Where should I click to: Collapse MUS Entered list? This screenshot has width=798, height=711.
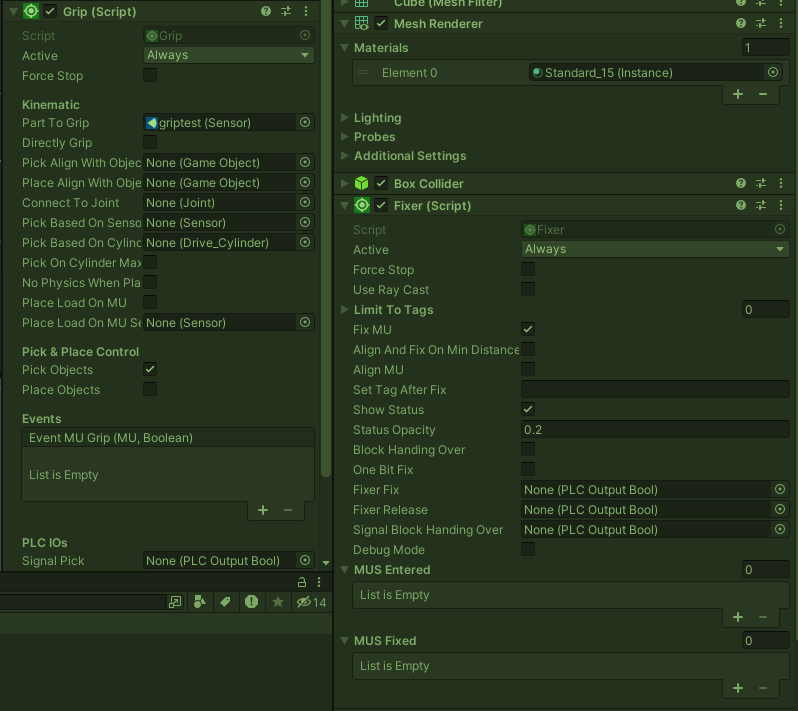pos(345,570)
